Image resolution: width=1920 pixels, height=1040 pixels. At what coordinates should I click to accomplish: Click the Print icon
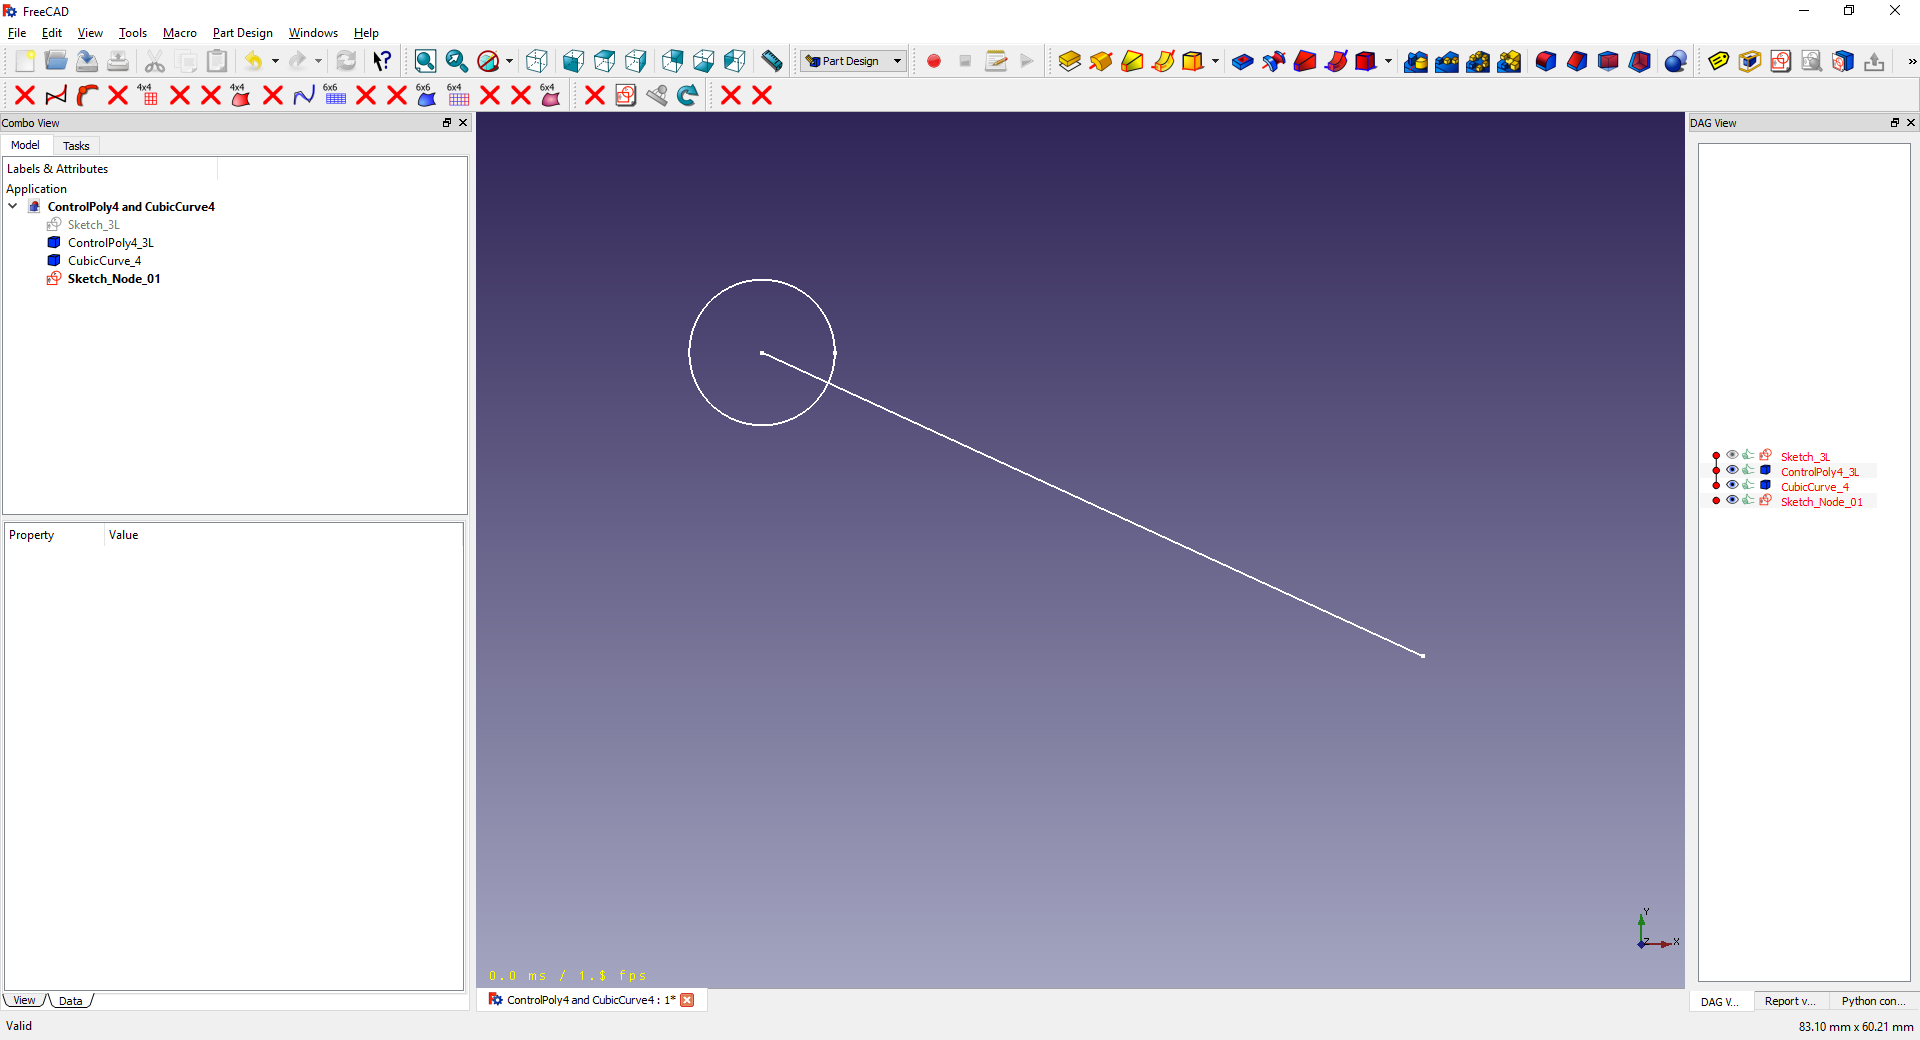coord(118,61)
